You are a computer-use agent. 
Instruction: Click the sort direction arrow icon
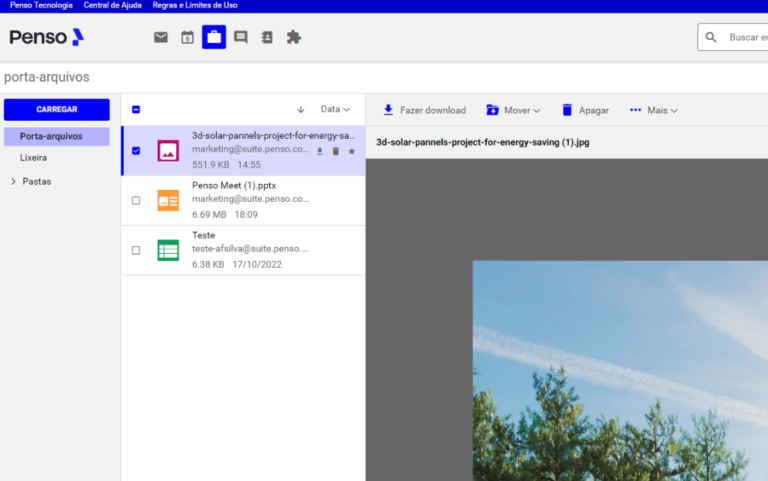click(x=301, y=110)
